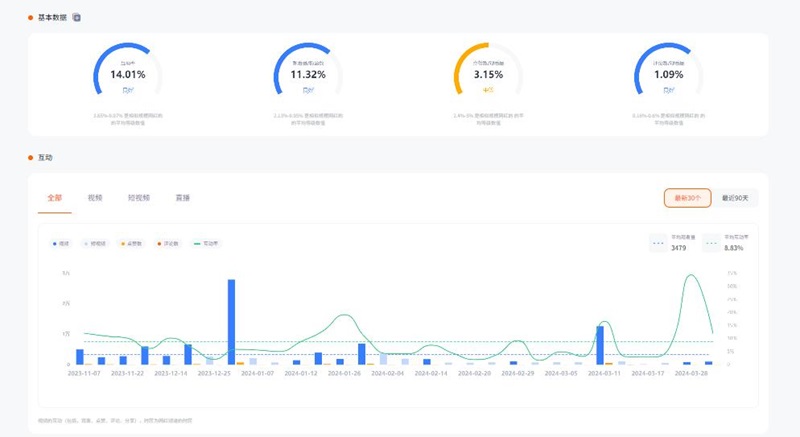Toggle the orange-dot legend series
The image size is (800, 437).
click(167, 243)
